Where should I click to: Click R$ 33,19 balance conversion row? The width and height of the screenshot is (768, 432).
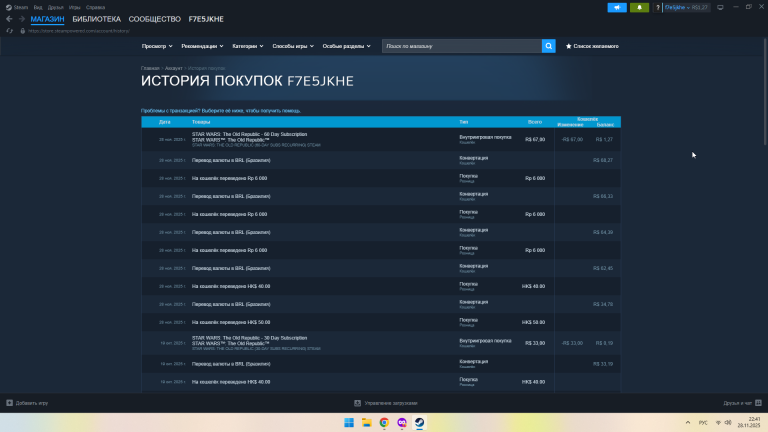(x=381, y=364)
